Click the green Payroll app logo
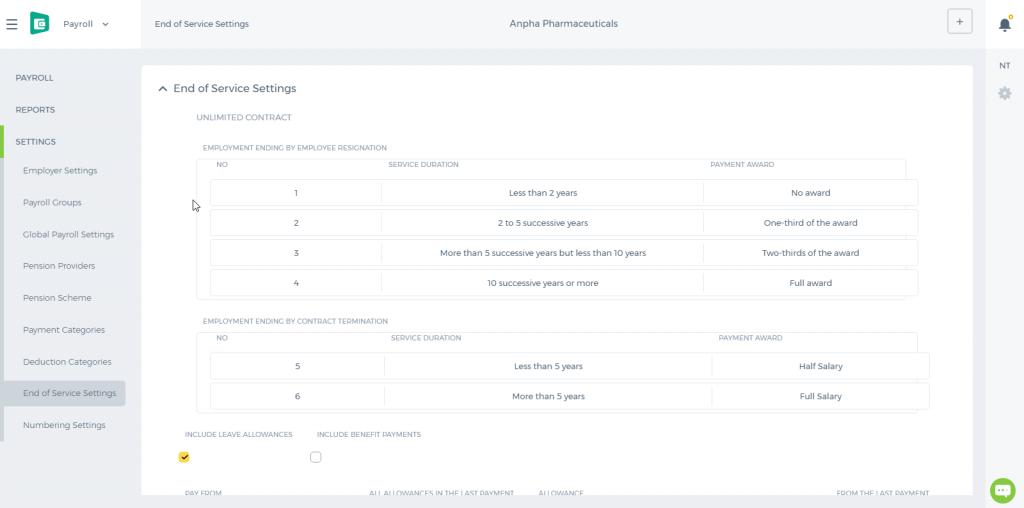Screen dimensions: 1024x508 (39, 24)
